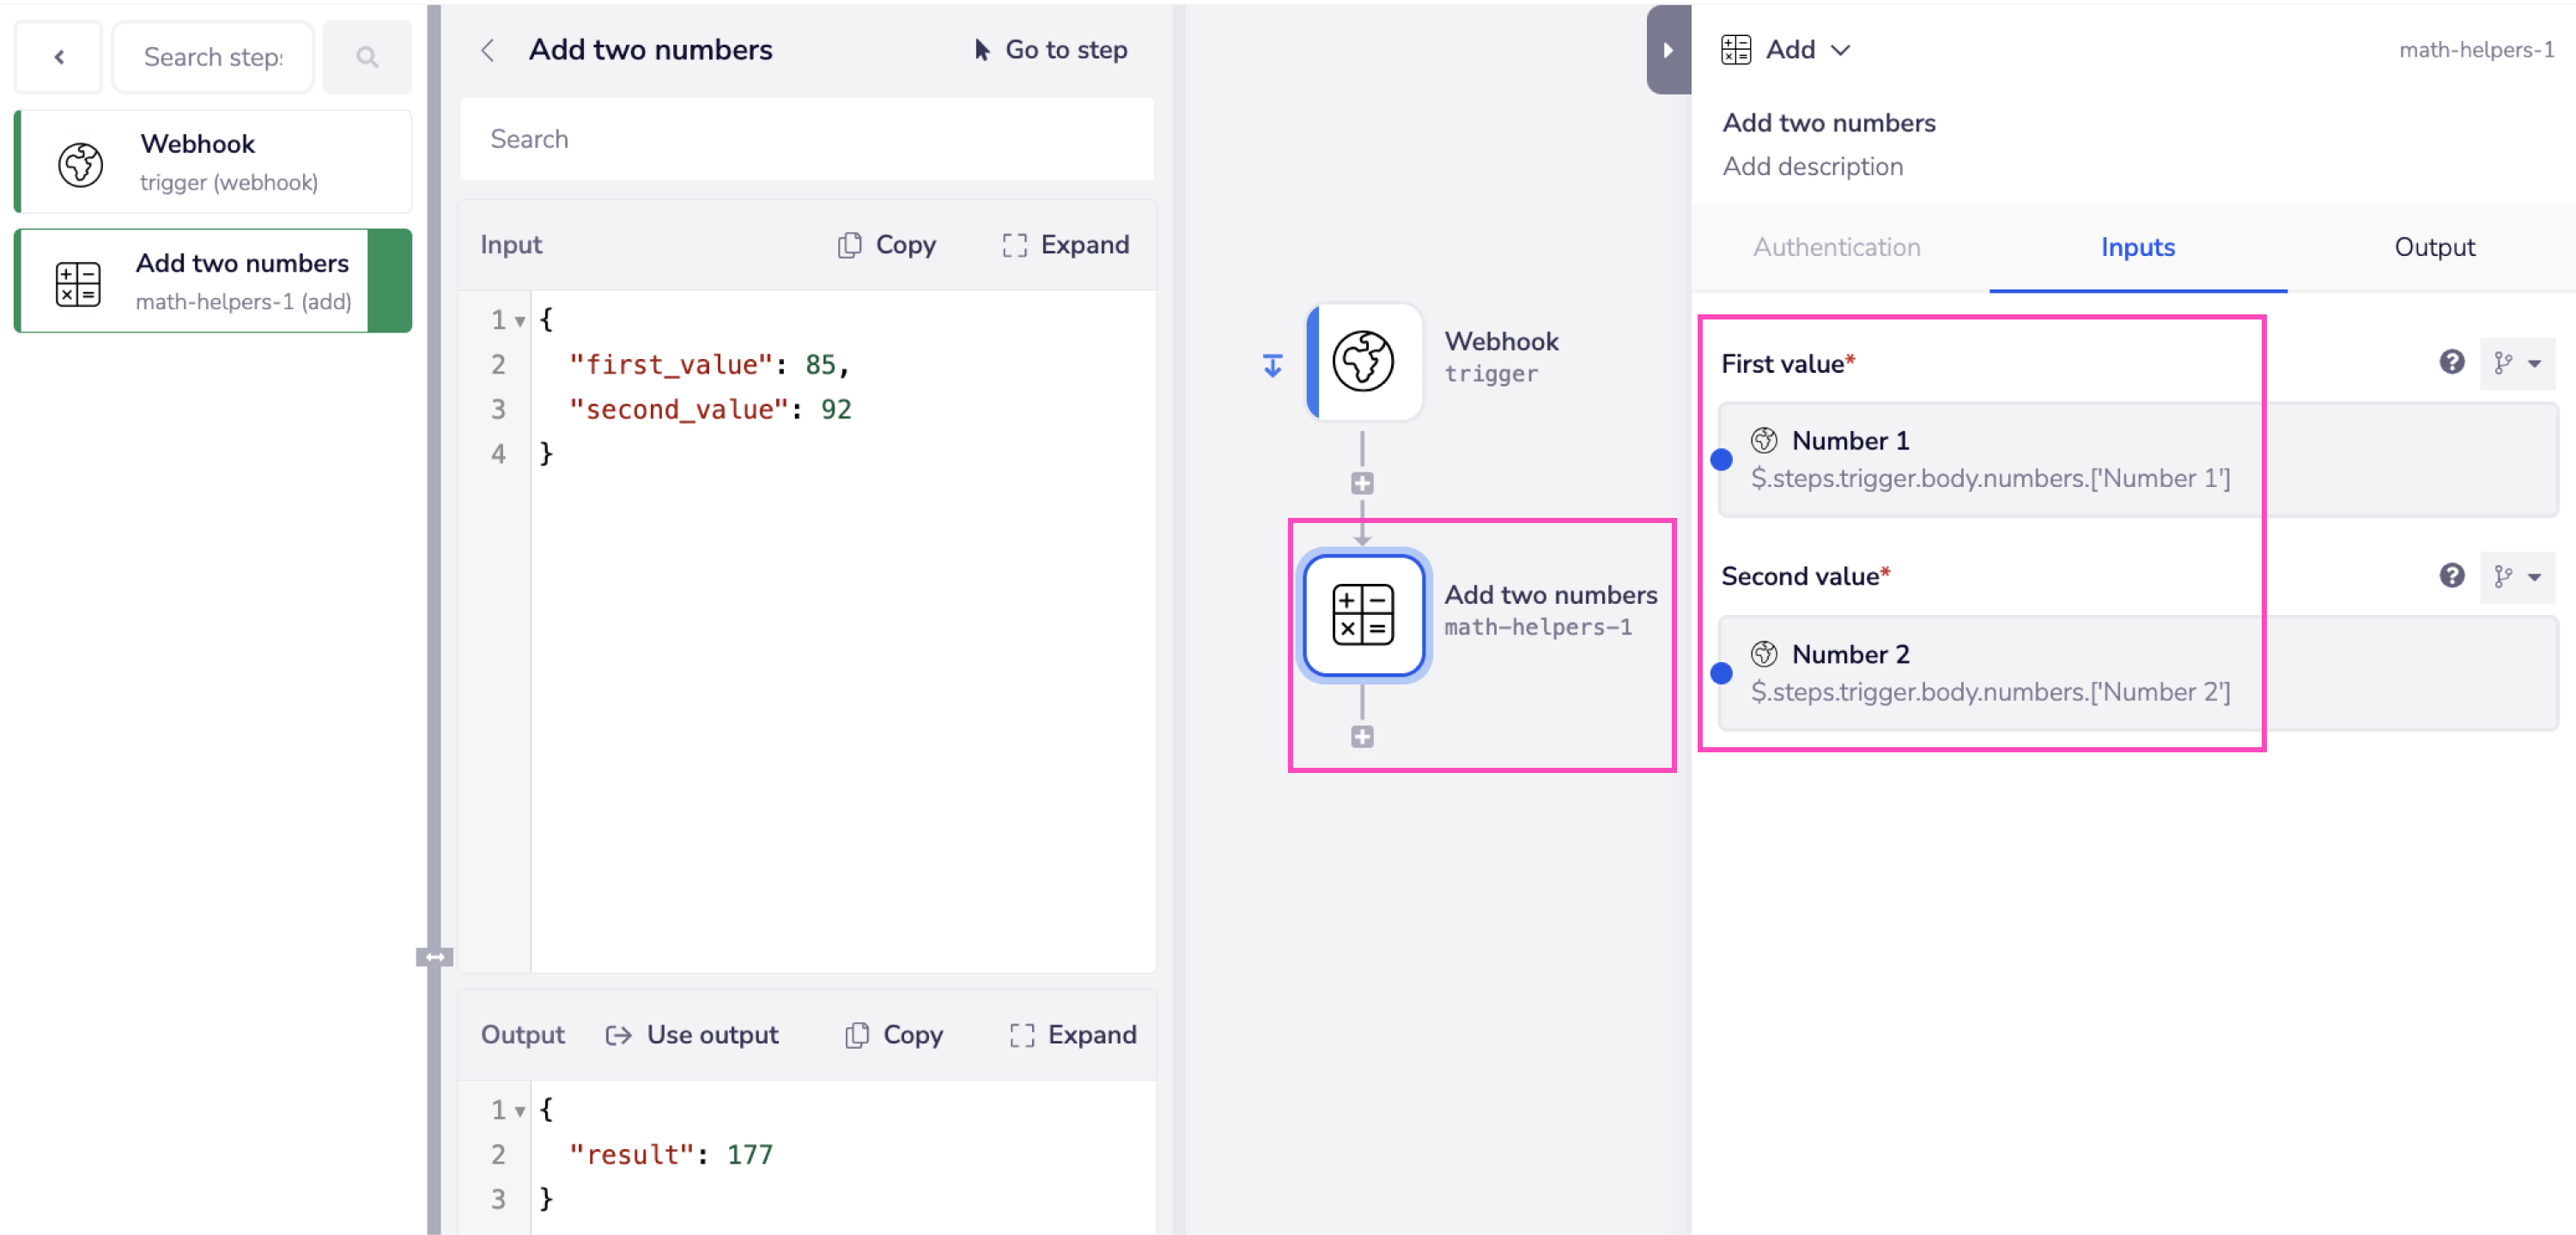Open Second value branch type dropdown

coord(2517,576)
